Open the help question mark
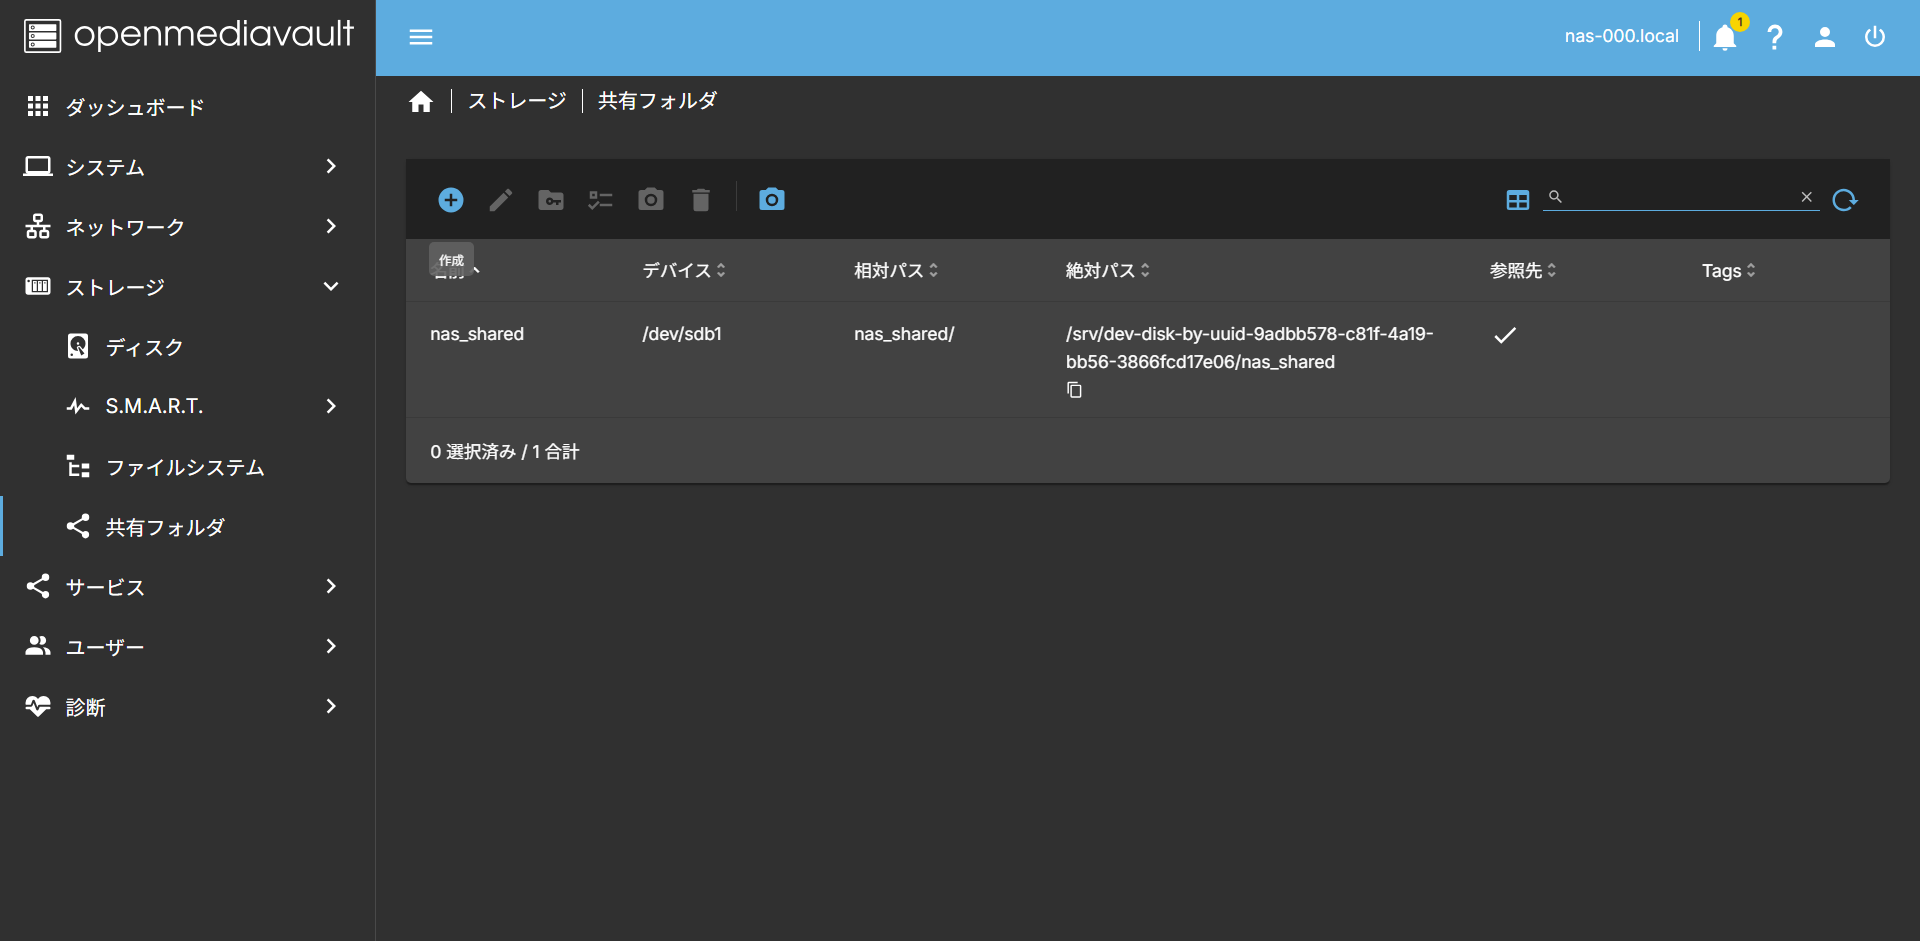The image size is (1920, 941). click(1775, 37)
